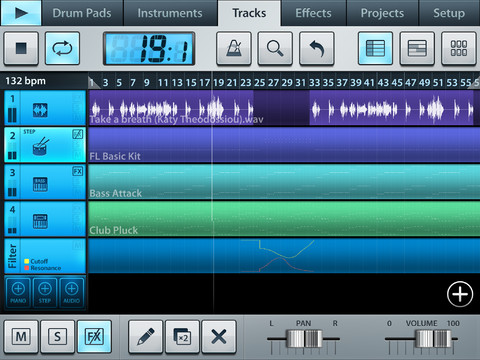480x360 pixels.
Task: Select the Tracks tab
Action: click(x=249, y=13)
